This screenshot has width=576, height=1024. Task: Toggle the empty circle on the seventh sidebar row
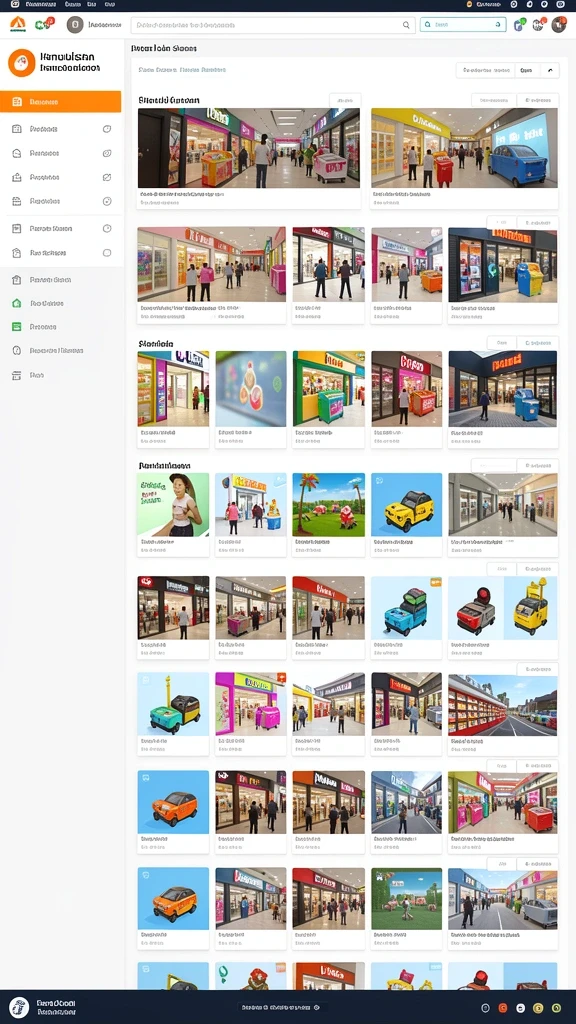107,253
